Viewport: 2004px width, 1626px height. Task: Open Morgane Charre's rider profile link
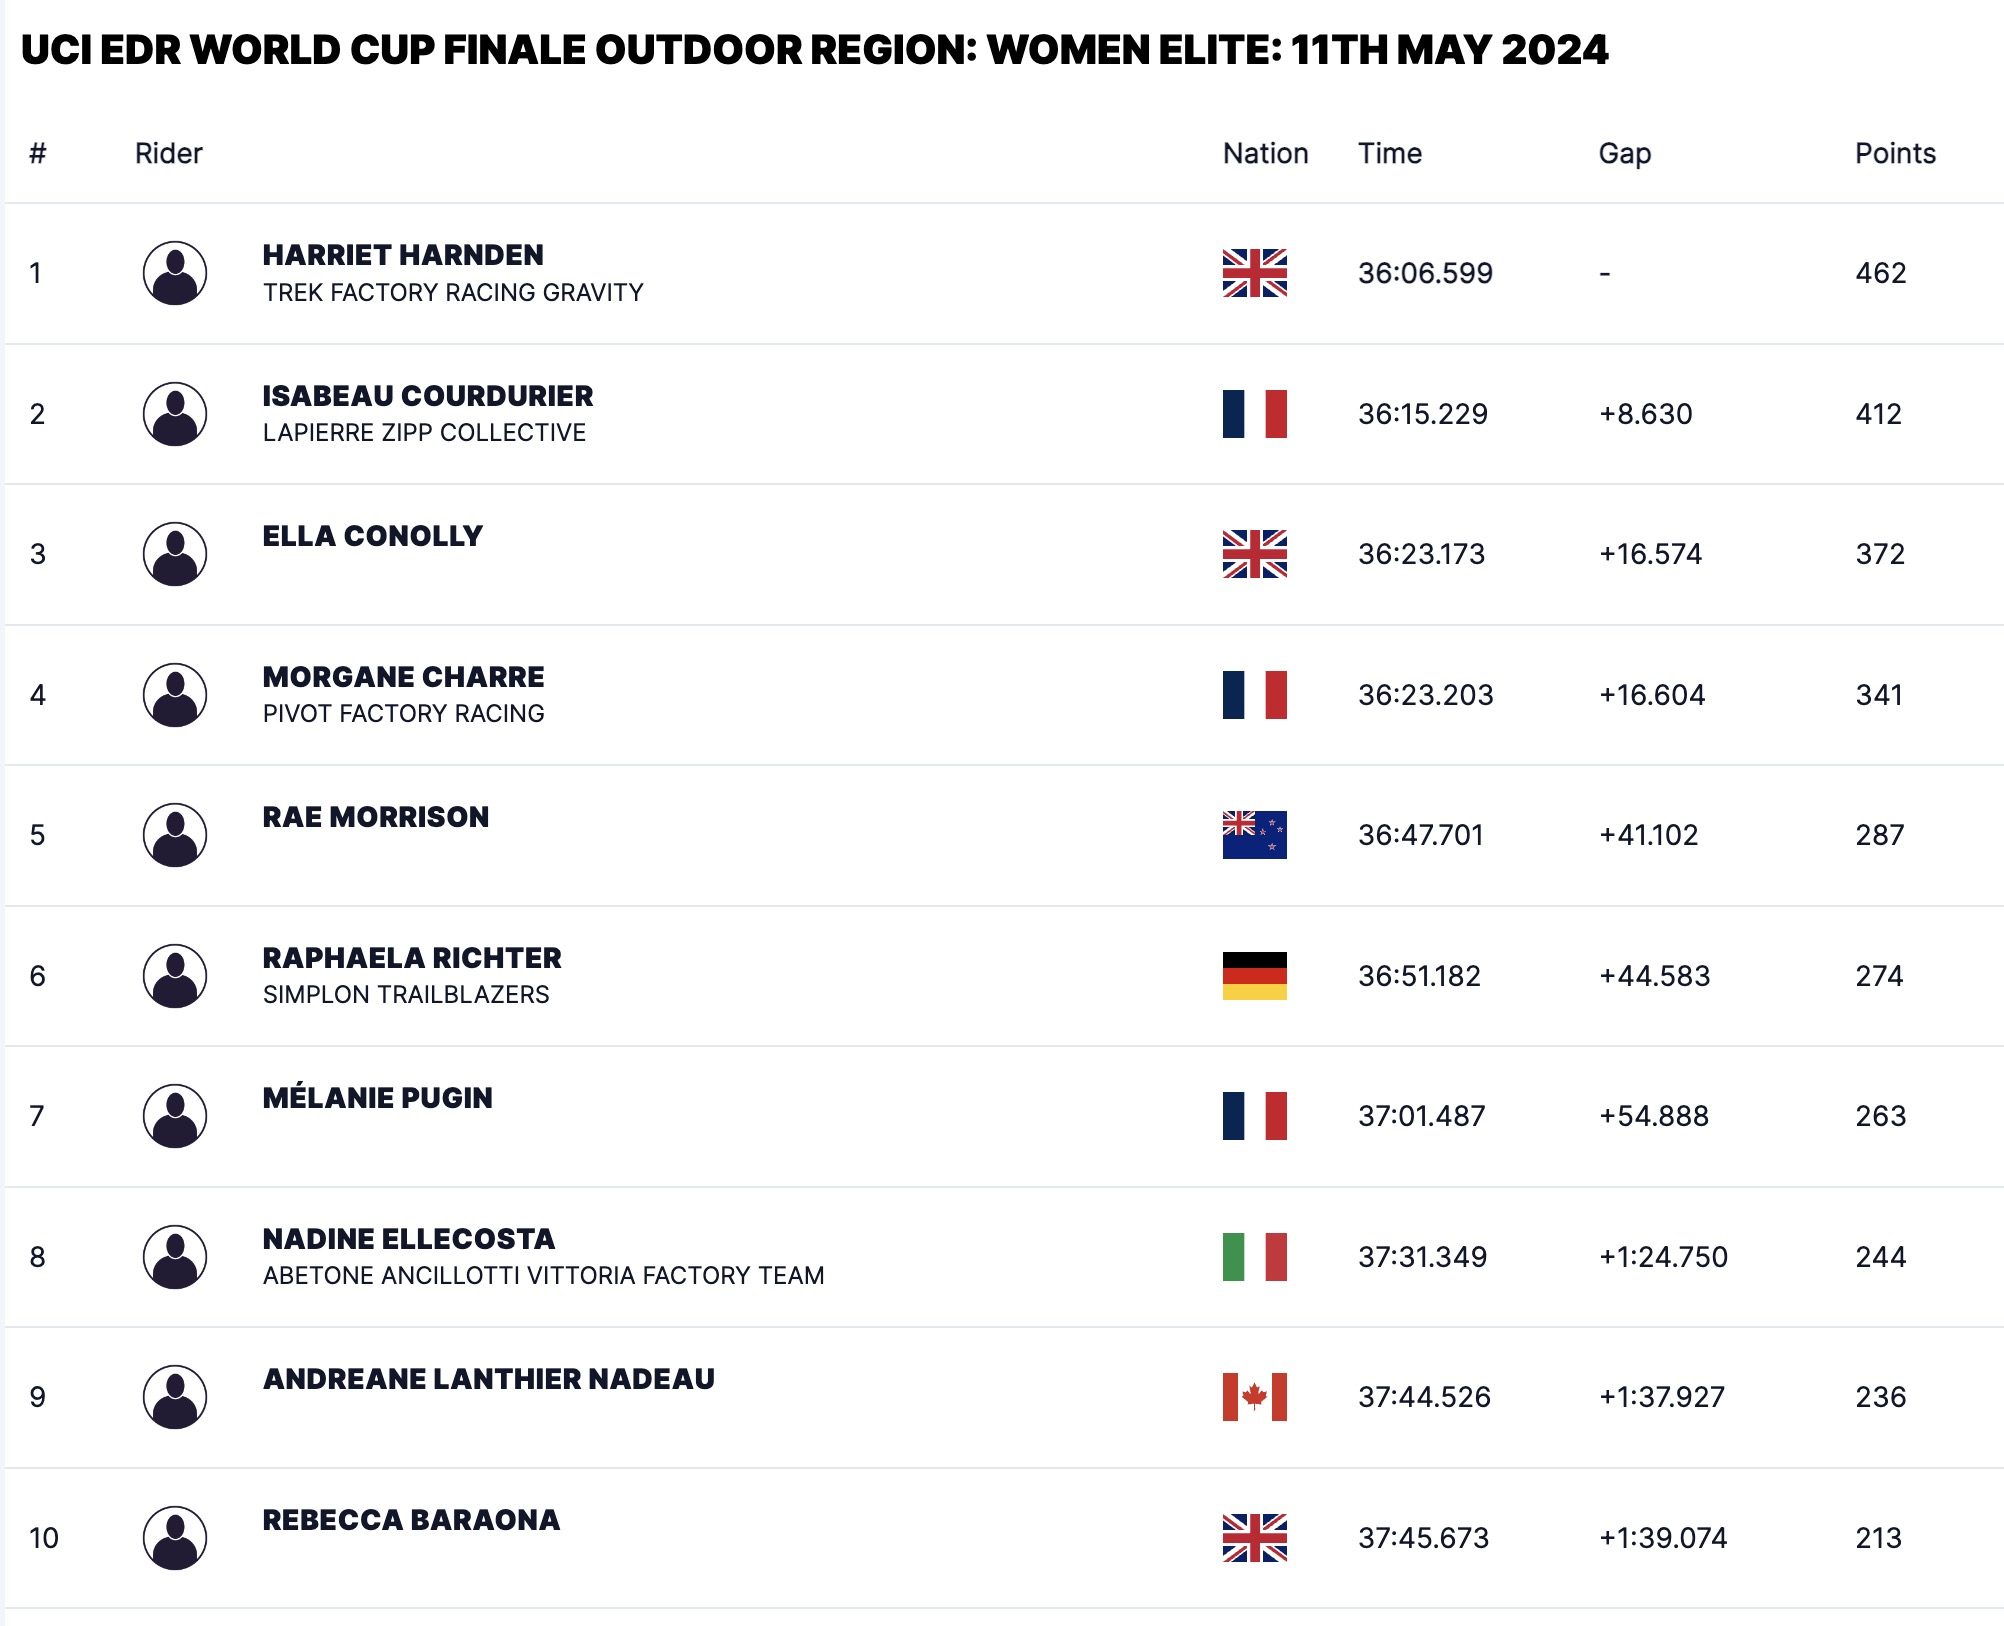pyautogui.click(x=403, y=677)
